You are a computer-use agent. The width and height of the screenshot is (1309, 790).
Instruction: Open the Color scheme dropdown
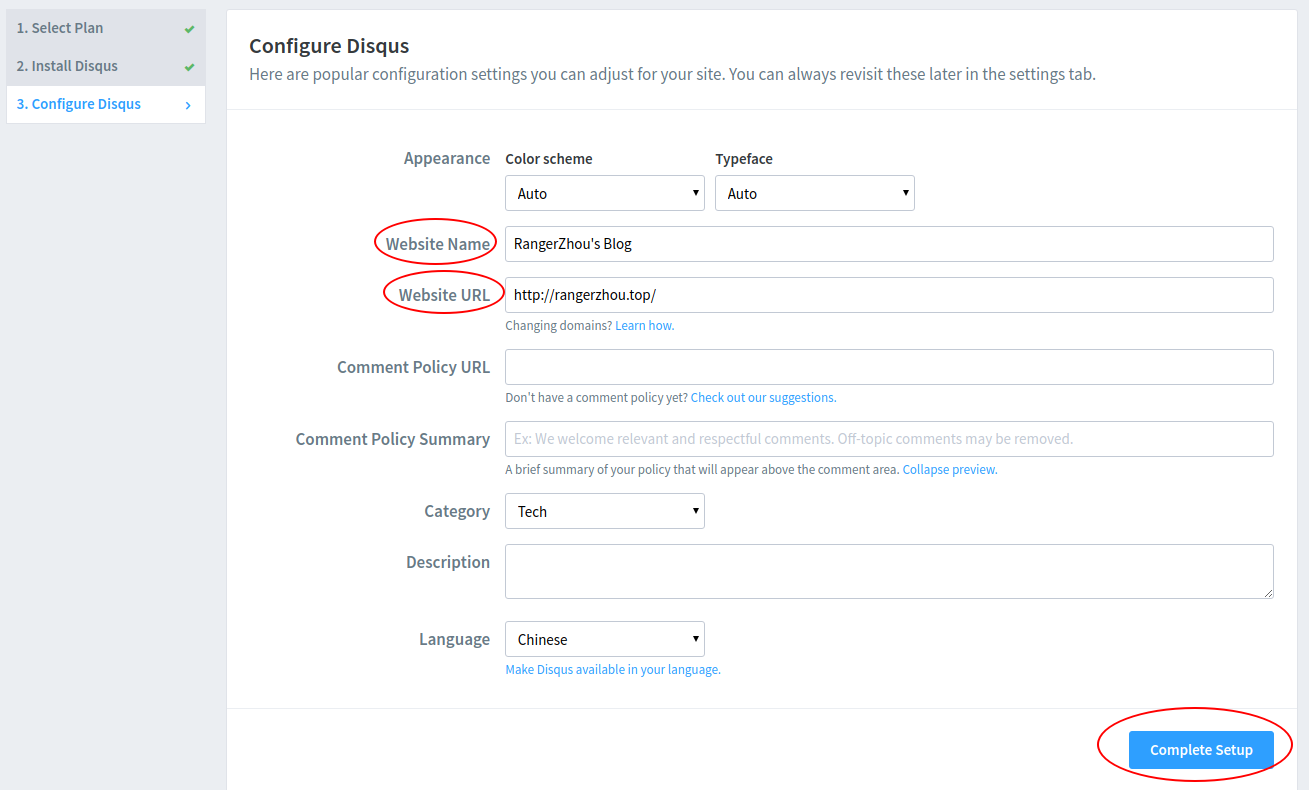(x=605, y=193)
